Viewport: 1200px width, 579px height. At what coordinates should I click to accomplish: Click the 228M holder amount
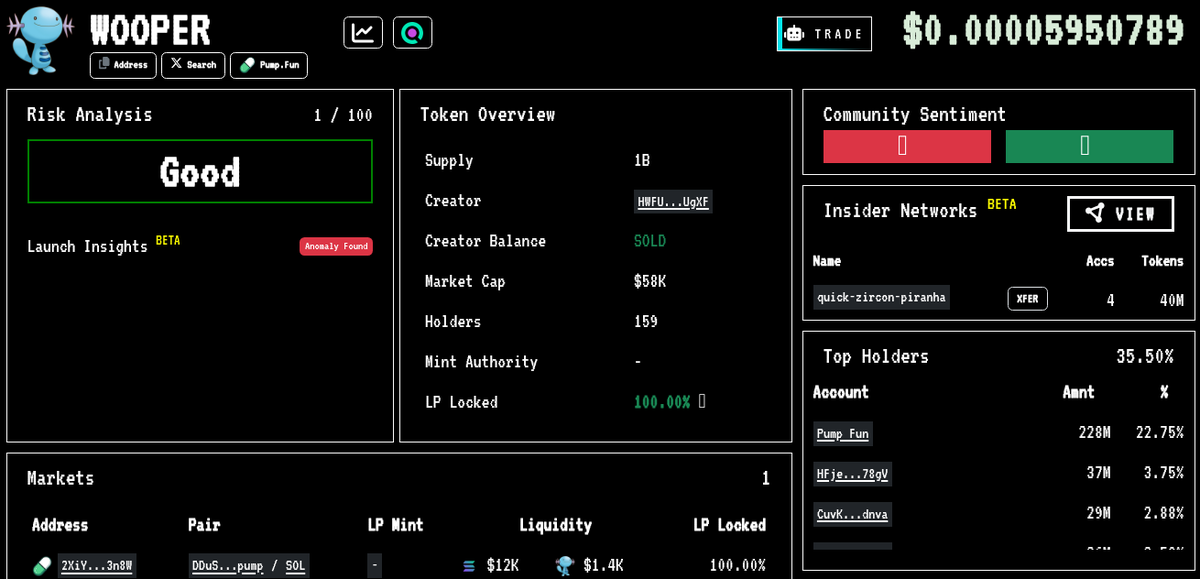point(1095,432)
